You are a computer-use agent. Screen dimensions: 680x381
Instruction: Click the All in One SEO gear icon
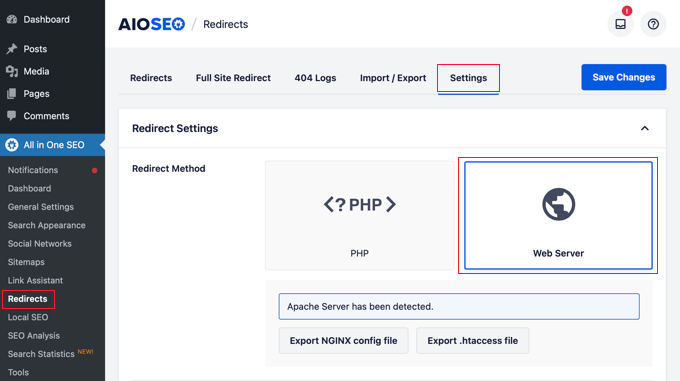(x=12, y=145)
